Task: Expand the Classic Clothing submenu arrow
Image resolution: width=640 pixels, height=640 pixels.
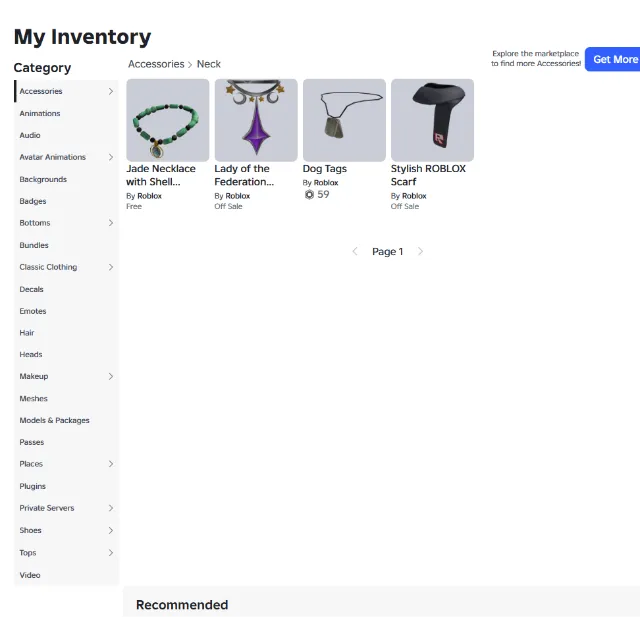Action: [x=111, y=267]
